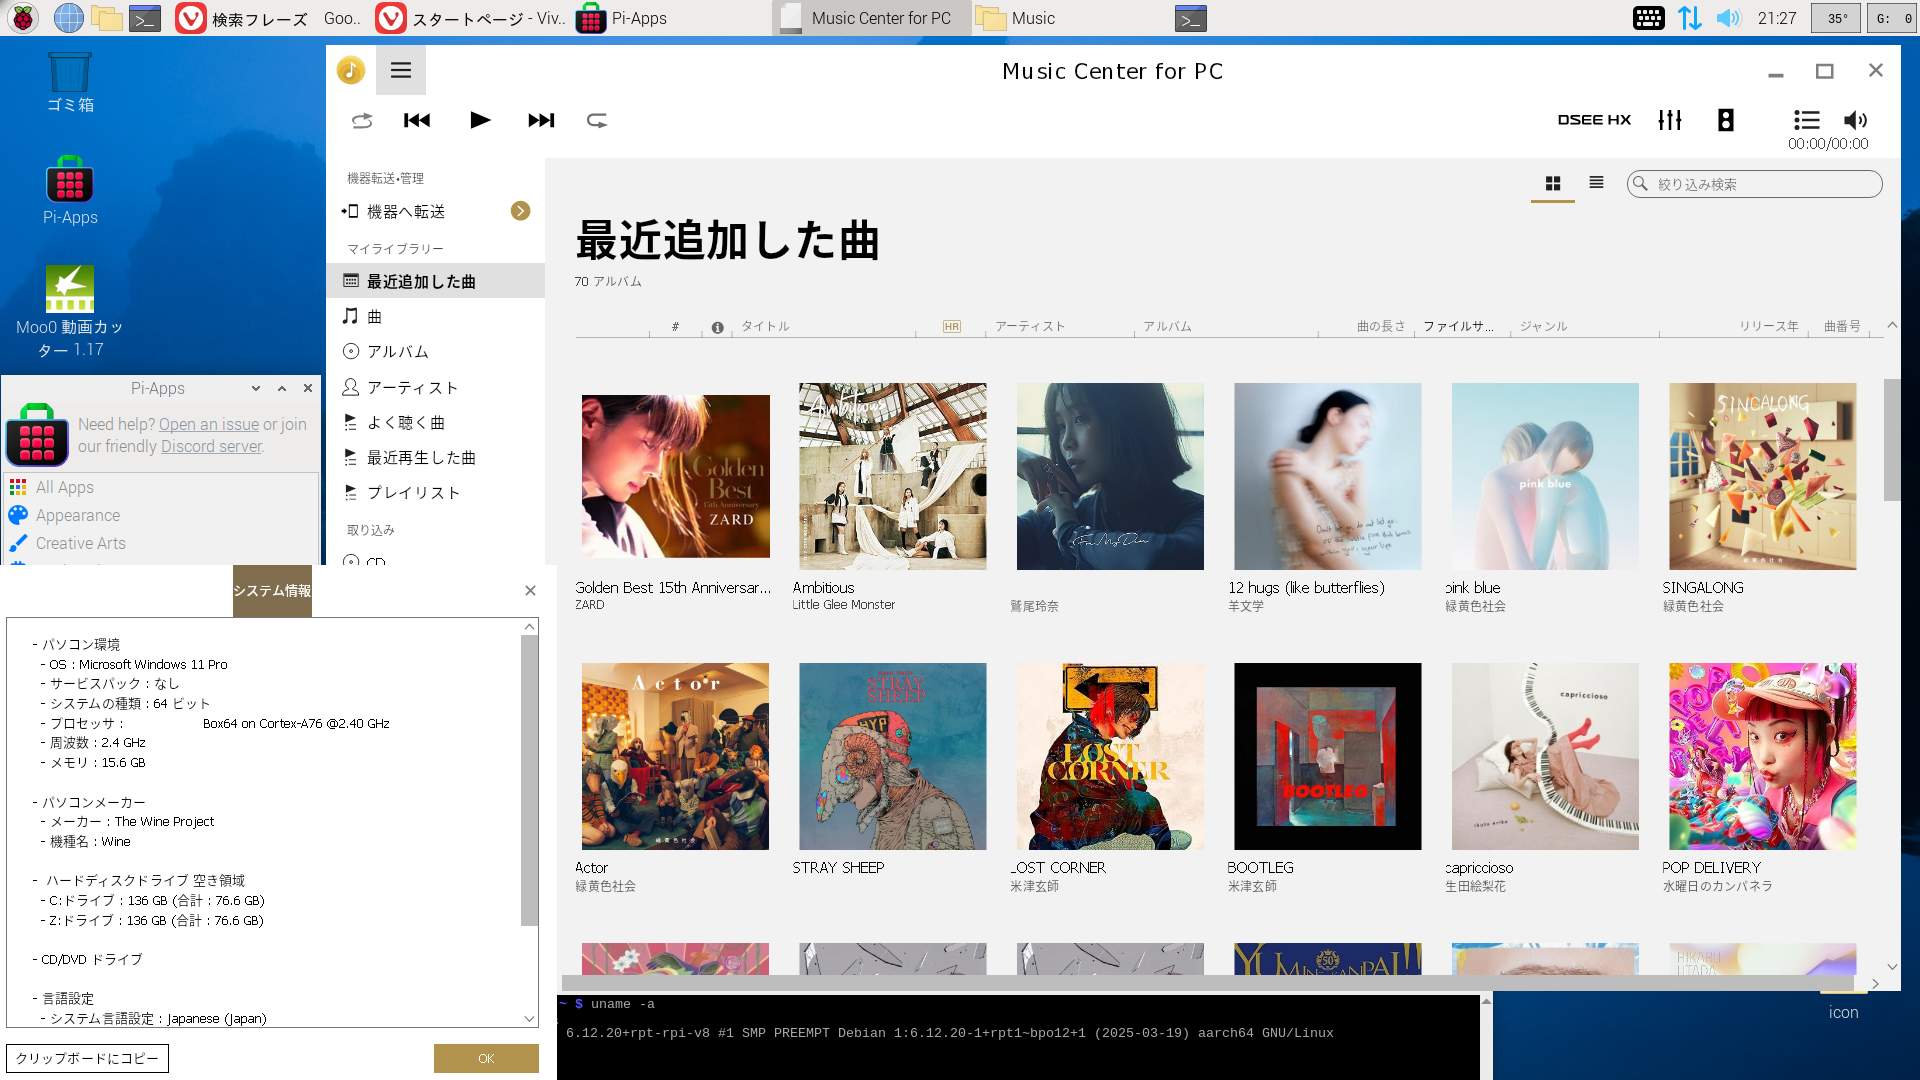Switch to list view

[1596, 183]
